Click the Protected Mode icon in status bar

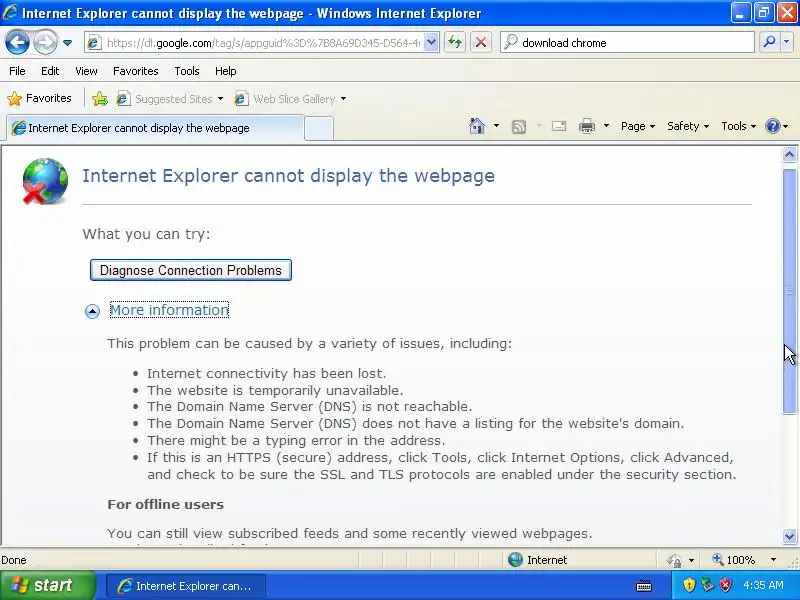click(674, 560)
